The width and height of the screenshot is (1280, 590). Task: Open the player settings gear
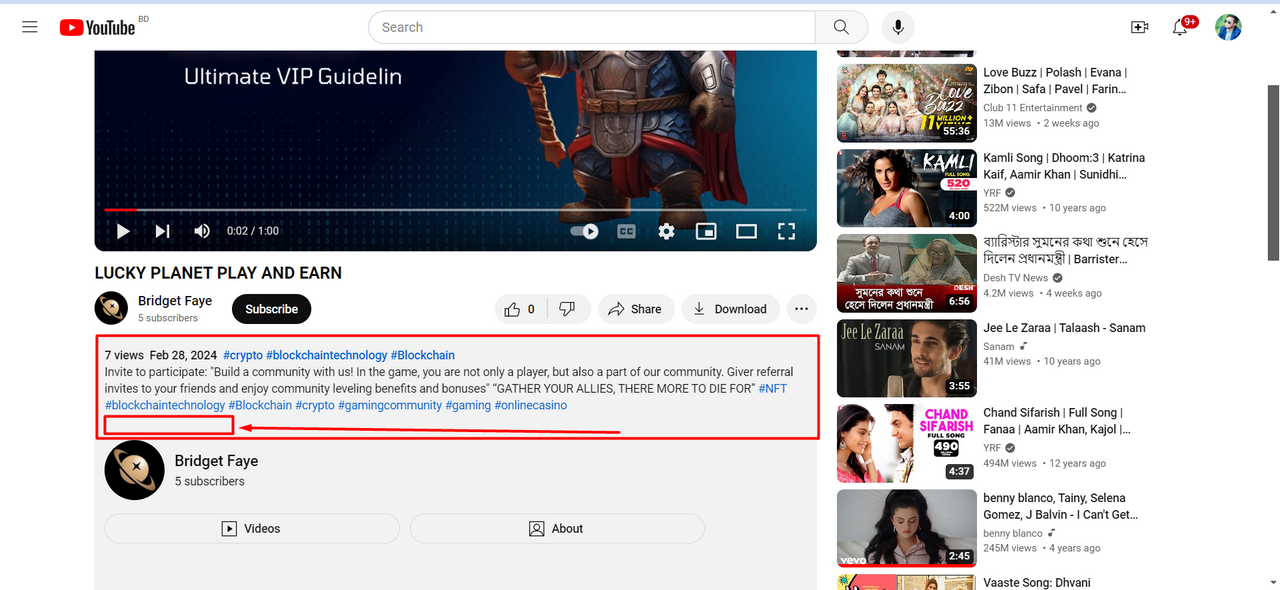point(666,231)
